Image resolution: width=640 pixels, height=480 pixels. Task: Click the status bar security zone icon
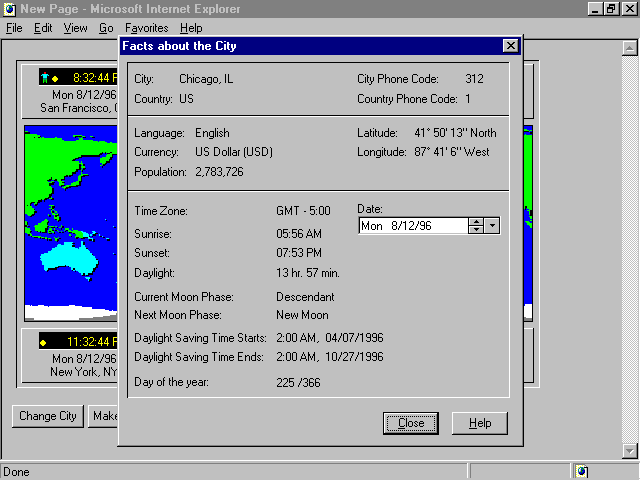[582, 471]
